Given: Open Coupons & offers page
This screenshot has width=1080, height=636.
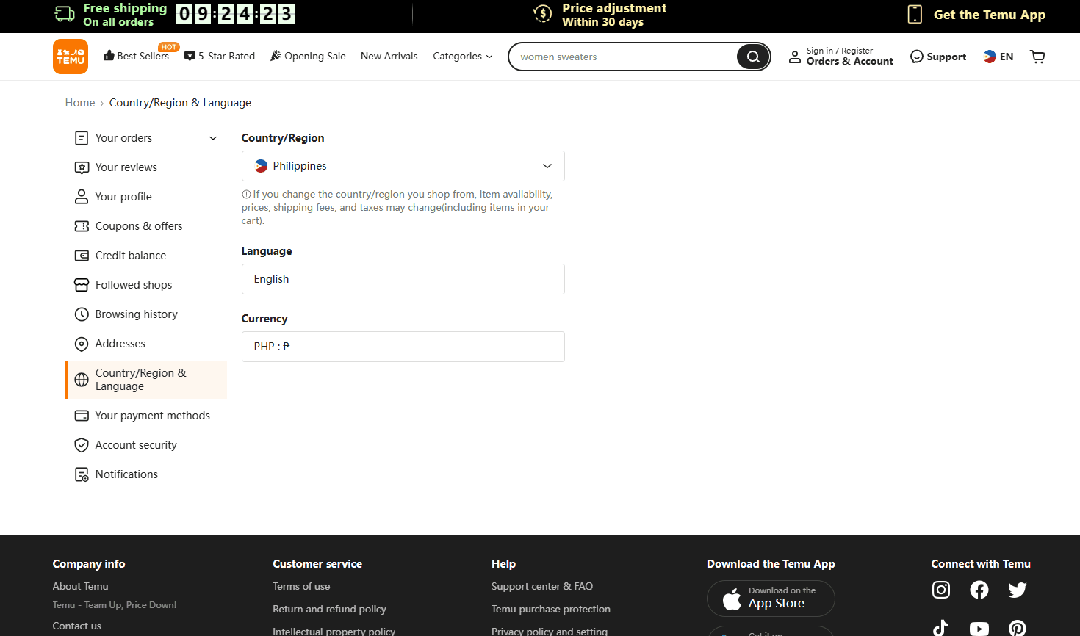Looking at the screenshot, I should point(146,226).
